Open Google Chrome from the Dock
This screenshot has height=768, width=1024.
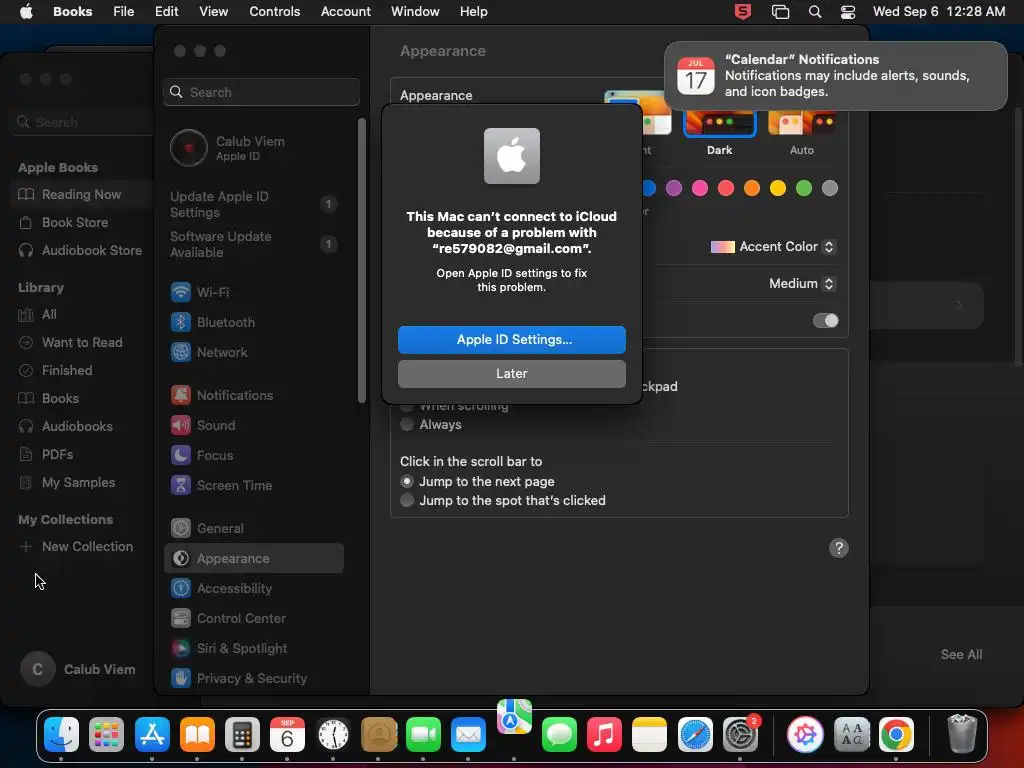click(x=896, y=735)
